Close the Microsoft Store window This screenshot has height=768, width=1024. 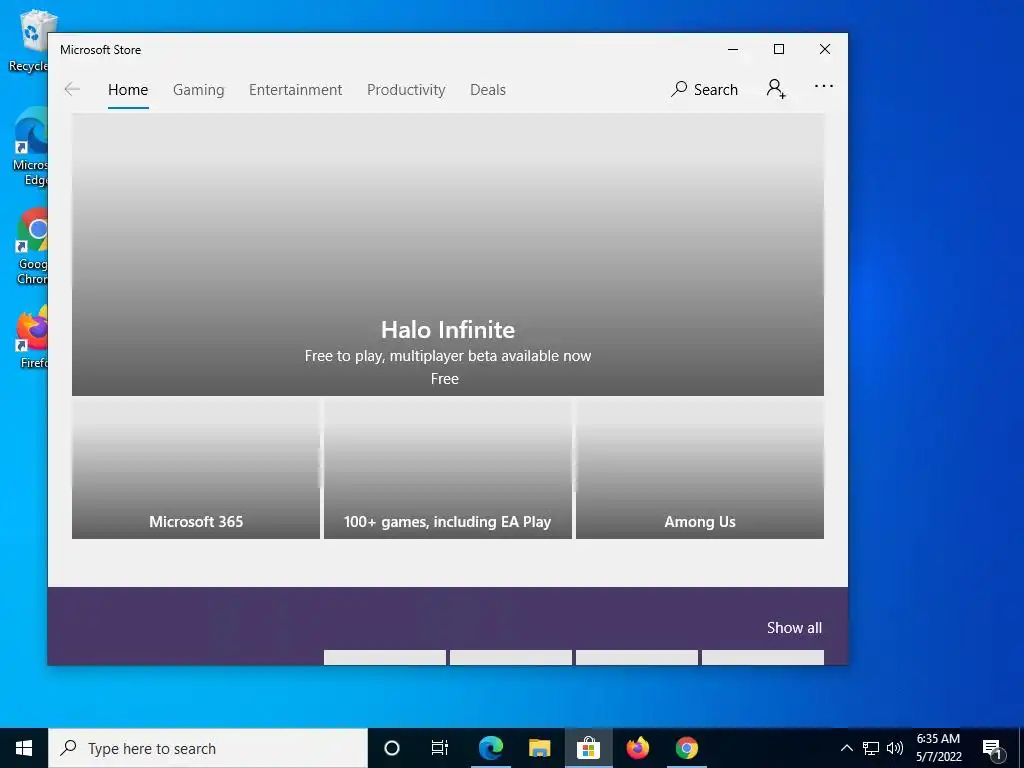coord(825,50)
